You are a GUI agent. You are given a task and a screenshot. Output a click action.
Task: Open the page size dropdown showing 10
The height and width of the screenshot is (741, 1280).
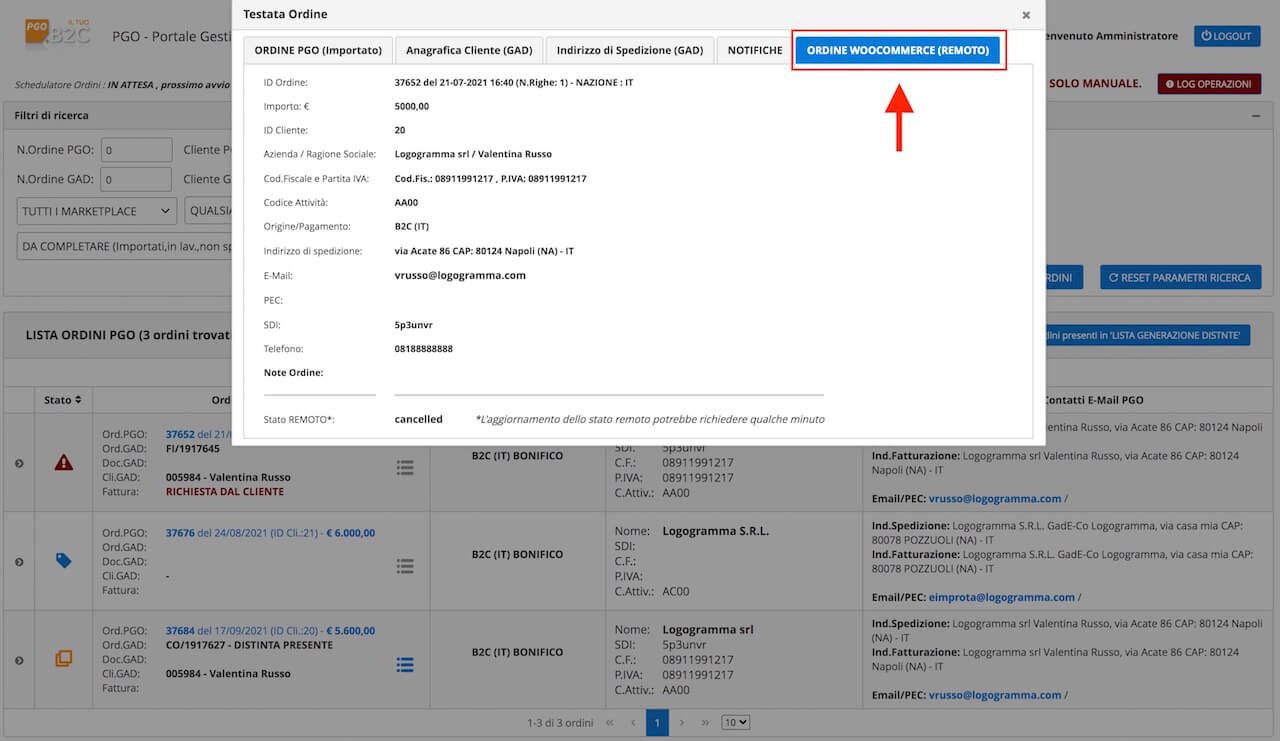[736, 722]
